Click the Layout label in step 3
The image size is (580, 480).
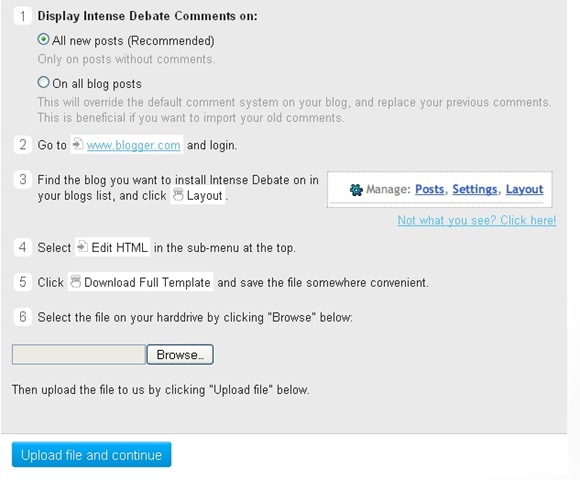click(x=204, y=196)
